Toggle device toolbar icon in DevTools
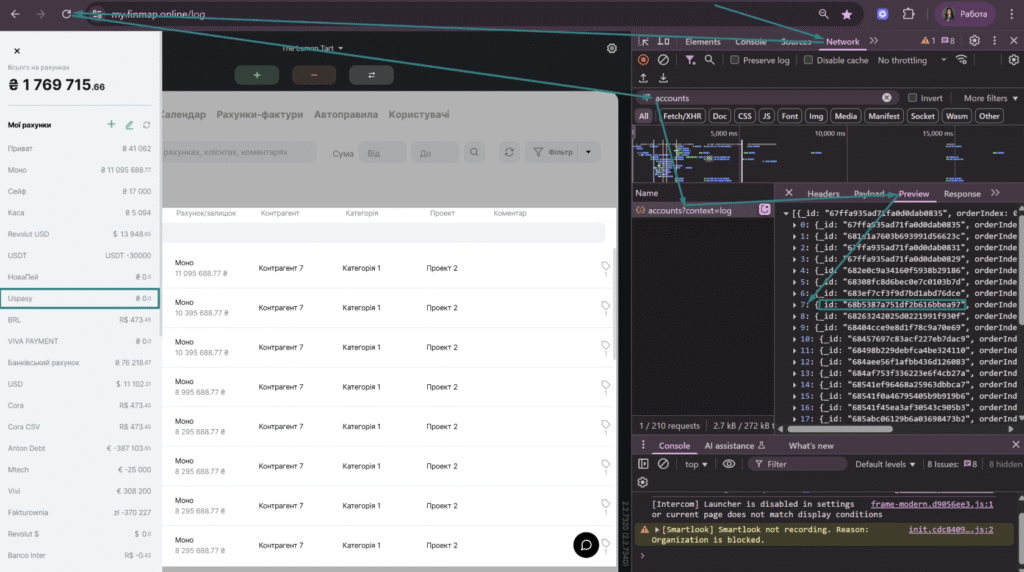Image resolution: width=1024 pixels, height=572 pixels. [663, 41]
